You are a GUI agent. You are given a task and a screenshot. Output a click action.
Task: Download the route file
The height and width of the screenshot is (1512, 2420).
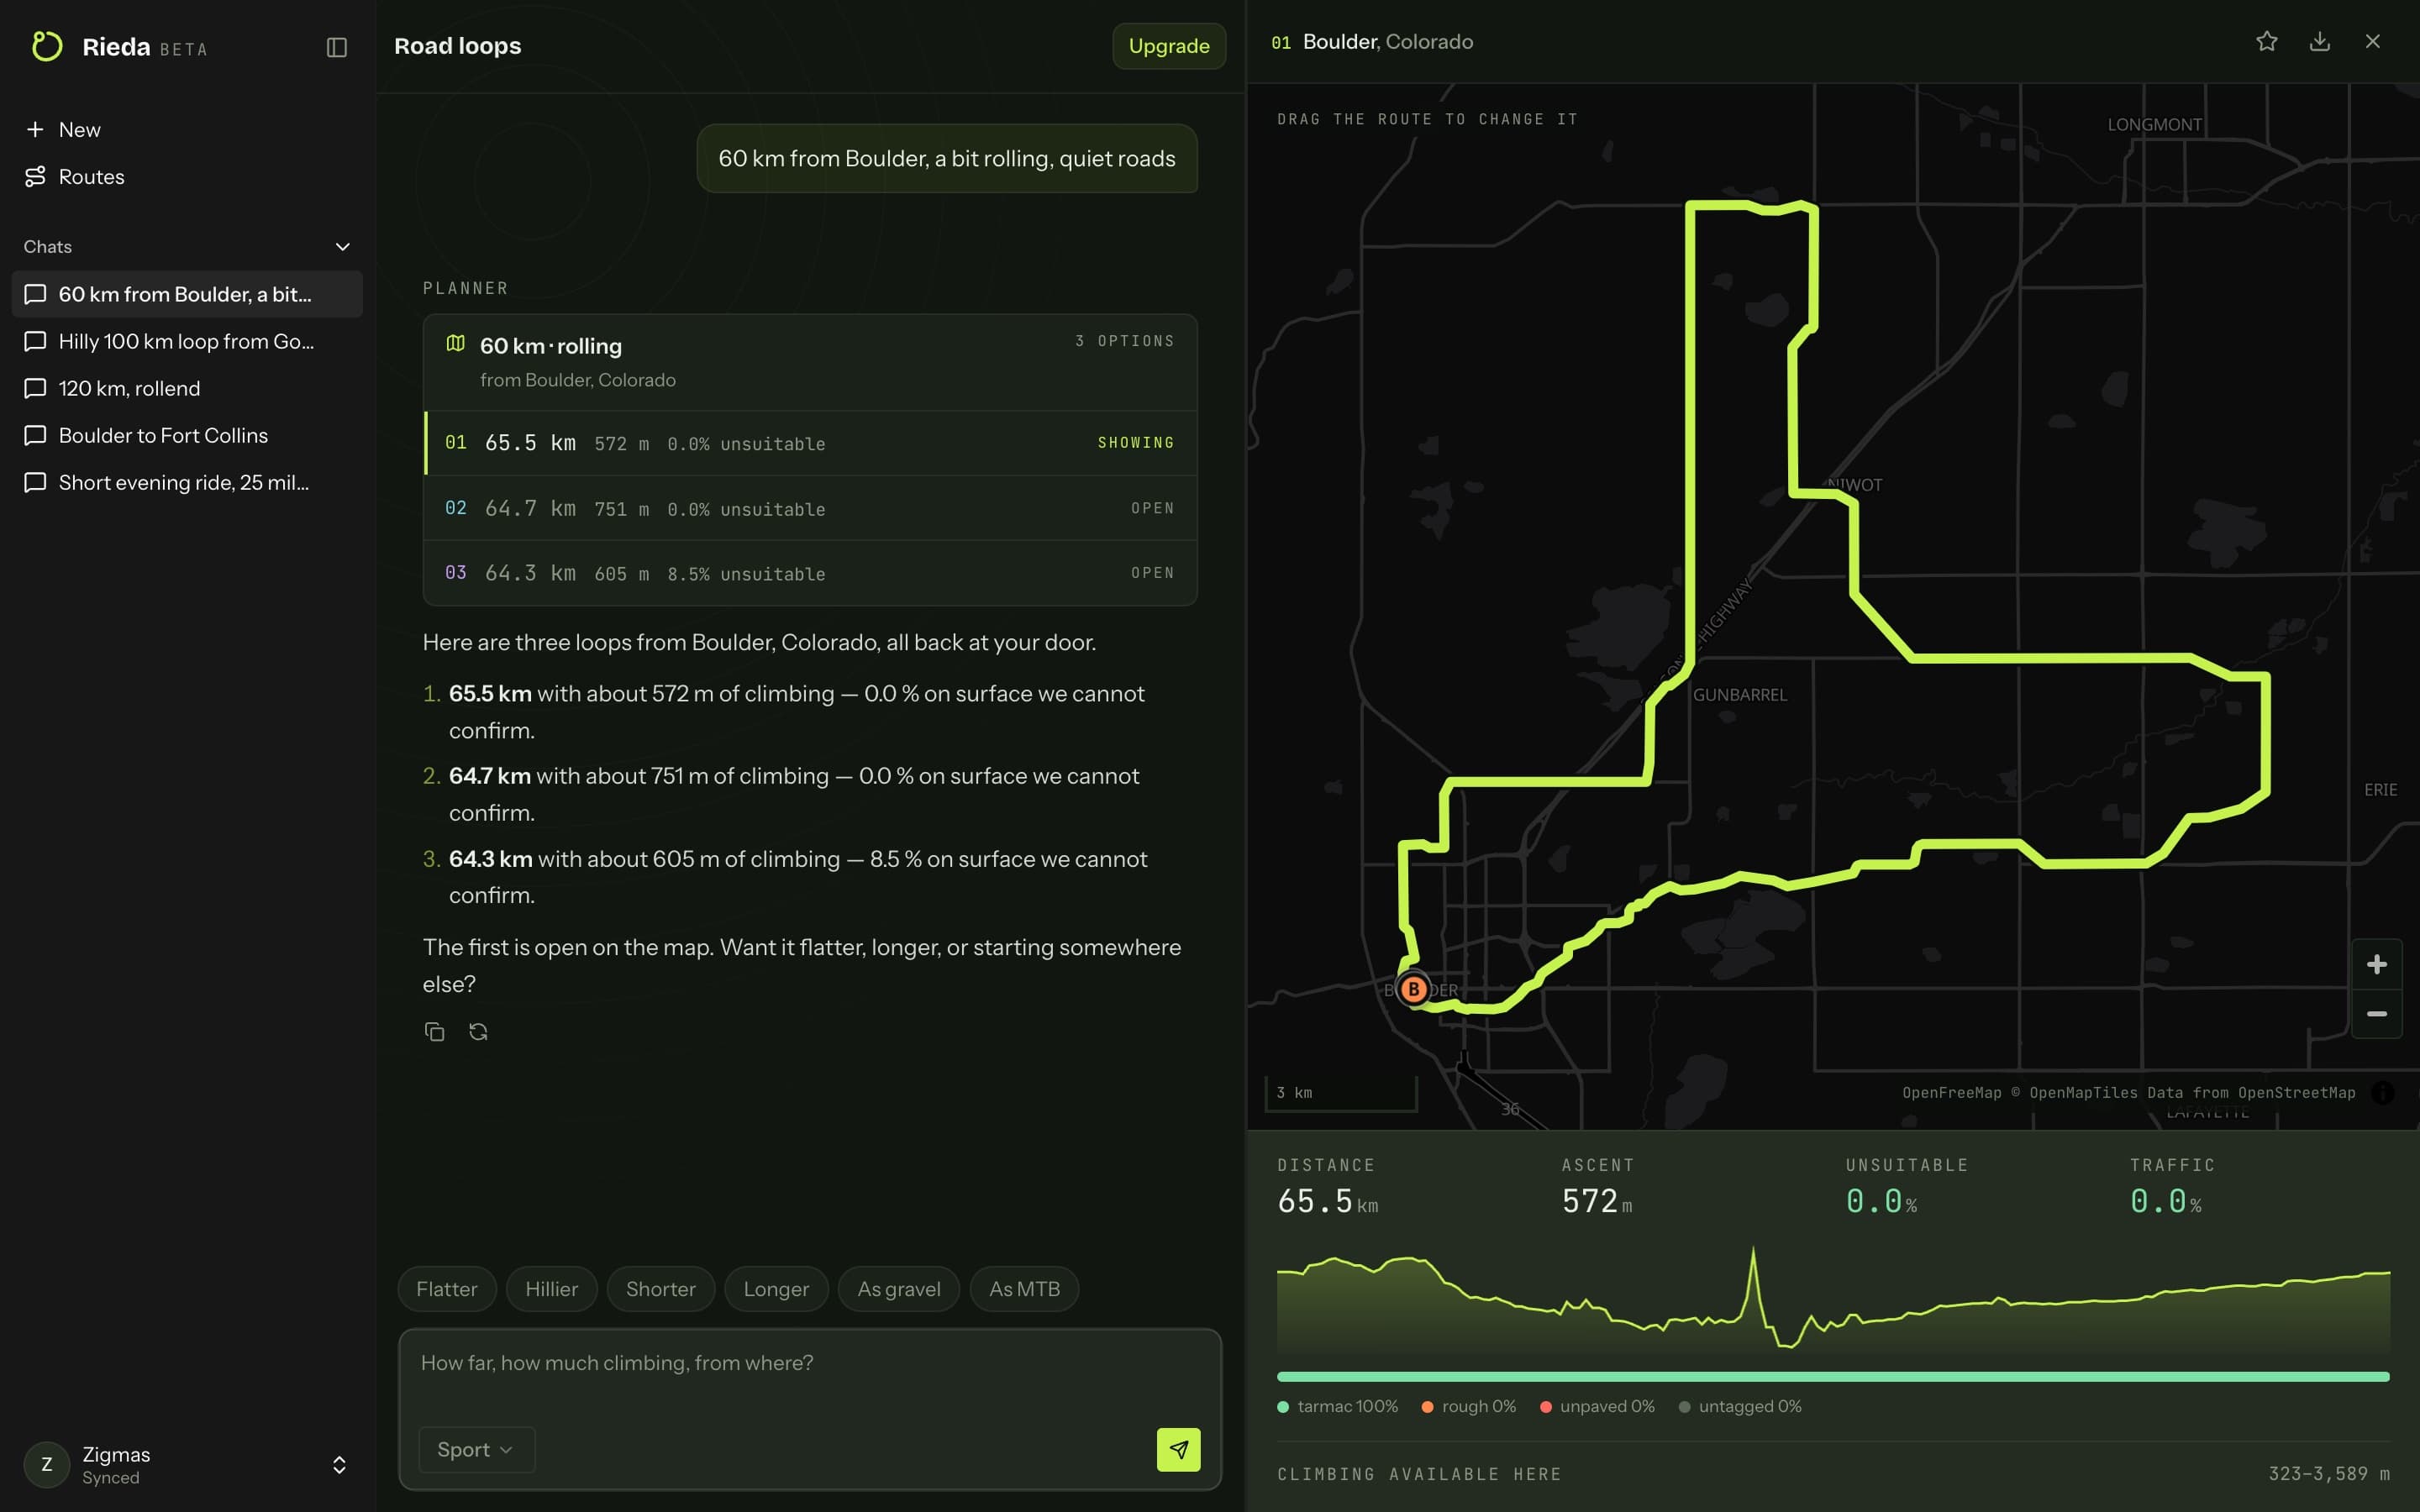pos(2319,41)
